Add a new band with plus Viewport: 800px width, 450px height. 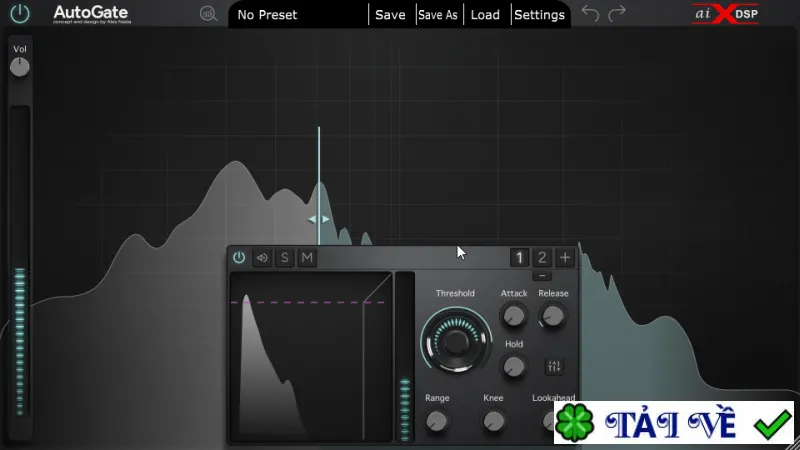[565, 258]
